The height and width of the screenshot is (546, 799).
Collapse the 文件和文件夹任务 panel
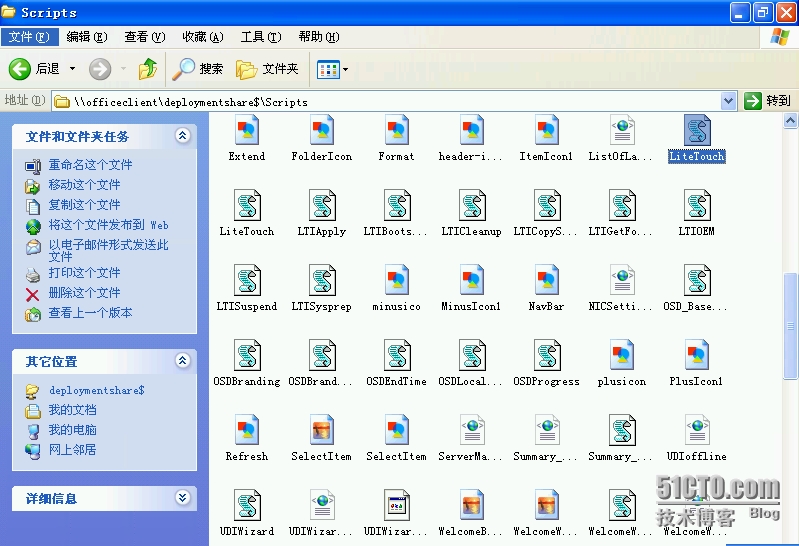tap(183, 136)
